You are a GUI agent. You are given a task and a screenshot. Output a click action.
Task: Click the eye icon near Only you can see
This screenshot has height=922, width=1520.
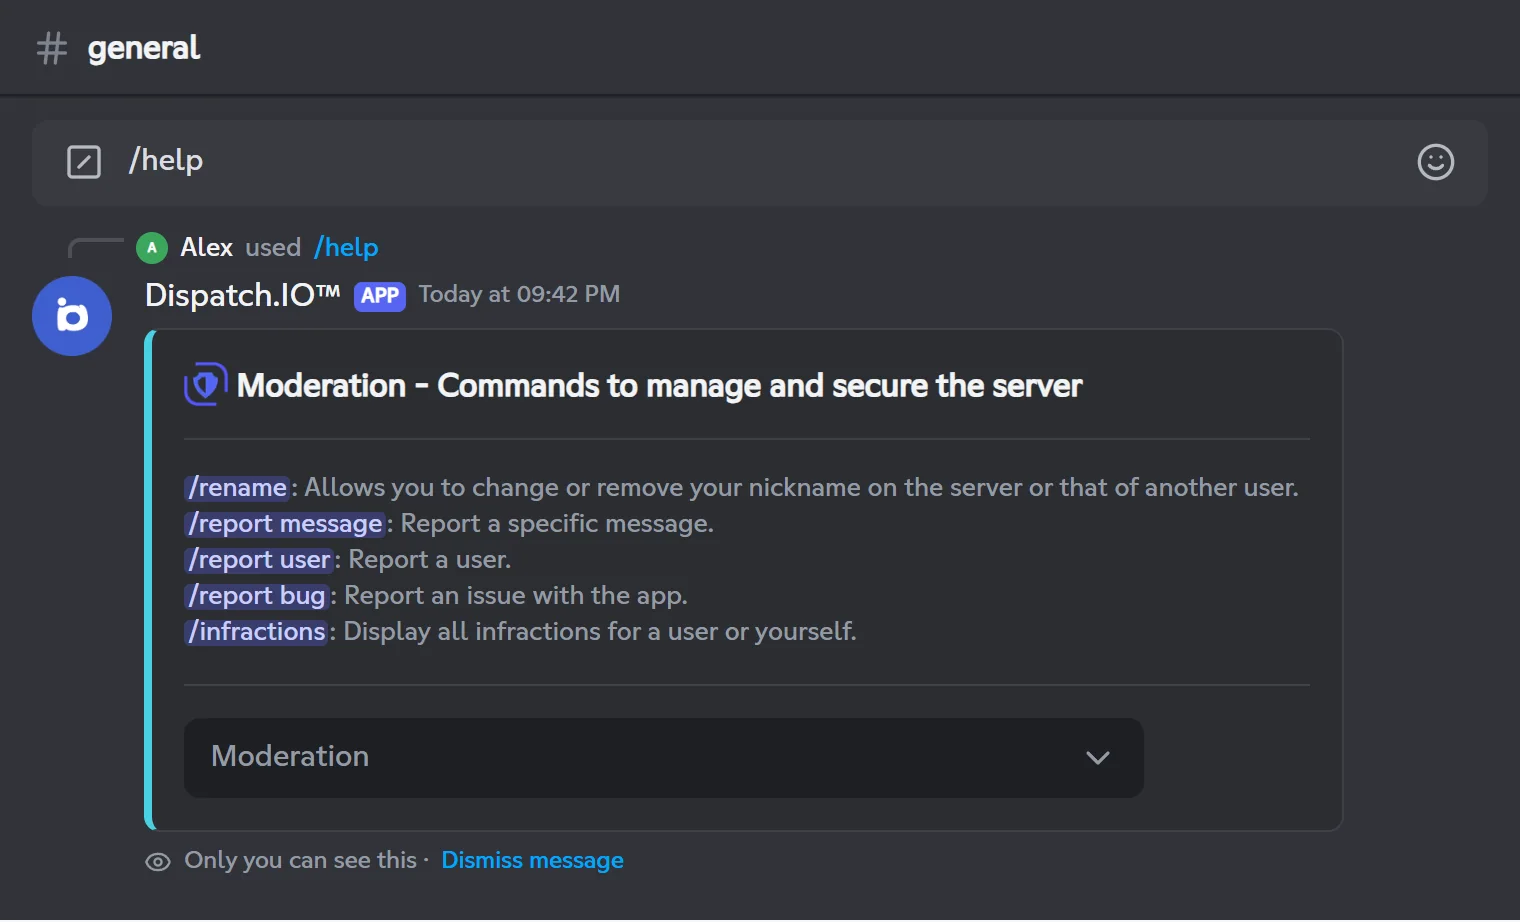pyautogui.click(x=158, y=862)
